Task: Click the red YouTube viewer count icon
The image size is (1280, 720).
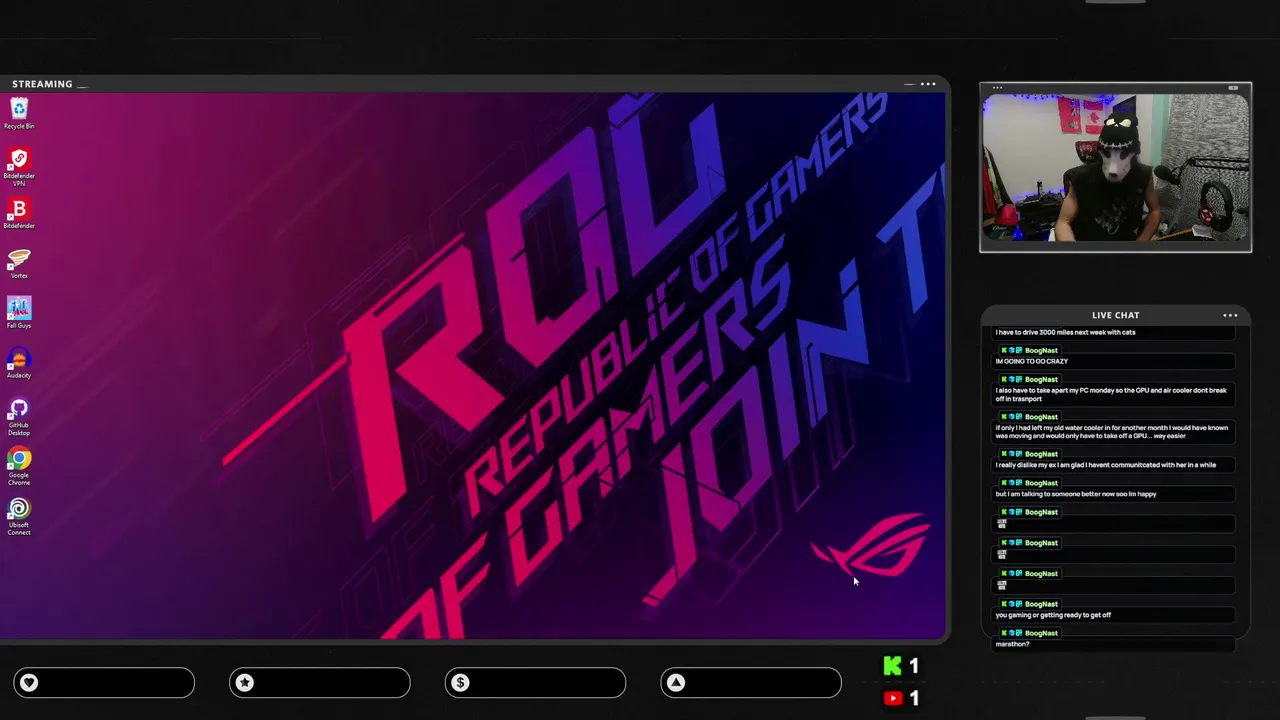Action: (893, 698)
